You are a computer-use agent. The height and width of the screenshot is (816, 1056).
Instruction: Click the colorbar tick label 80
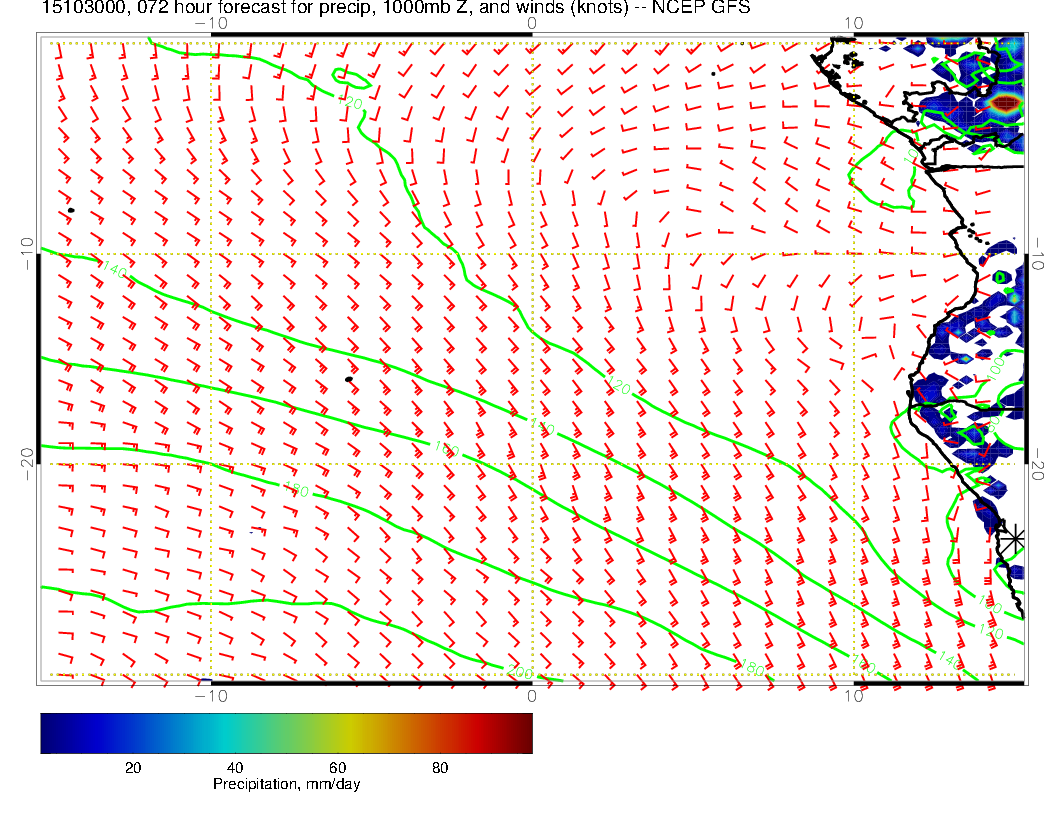[439, 767]
